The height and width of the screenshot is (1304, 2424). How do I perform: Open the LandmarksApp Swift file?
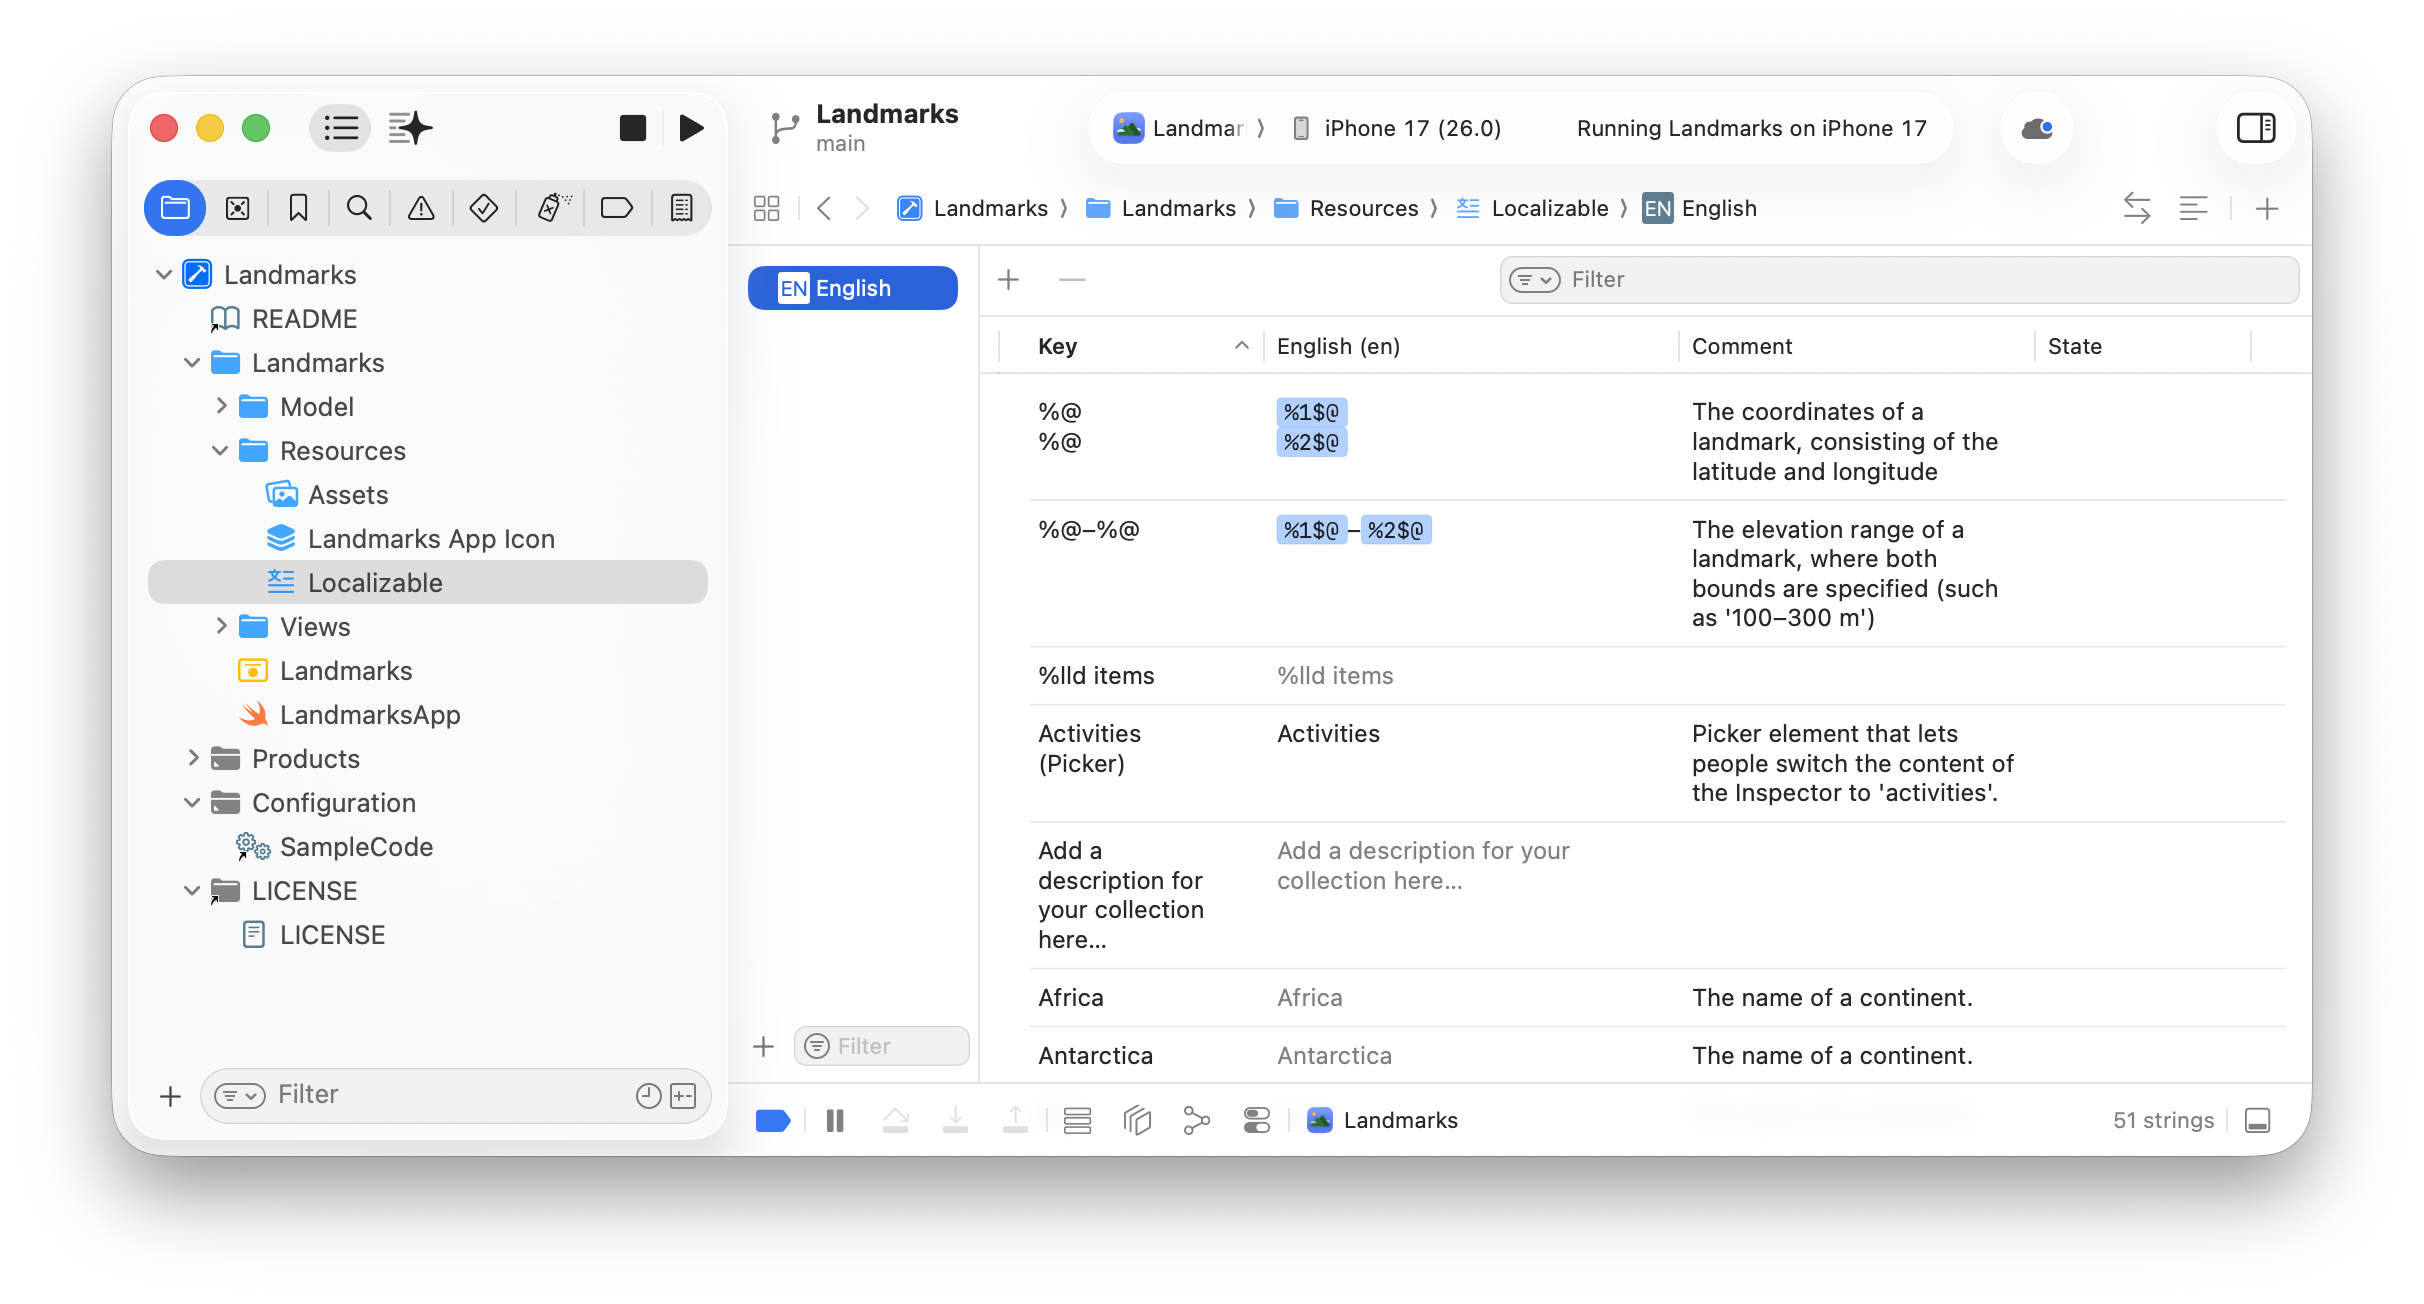[x=370, y=714]
